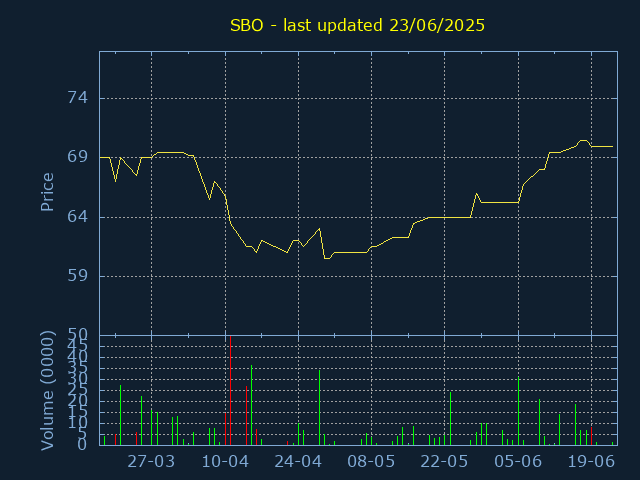Select the date label 24-04
Screen dimensions: 640x480
pyautogui.click(x=298, y=462)
